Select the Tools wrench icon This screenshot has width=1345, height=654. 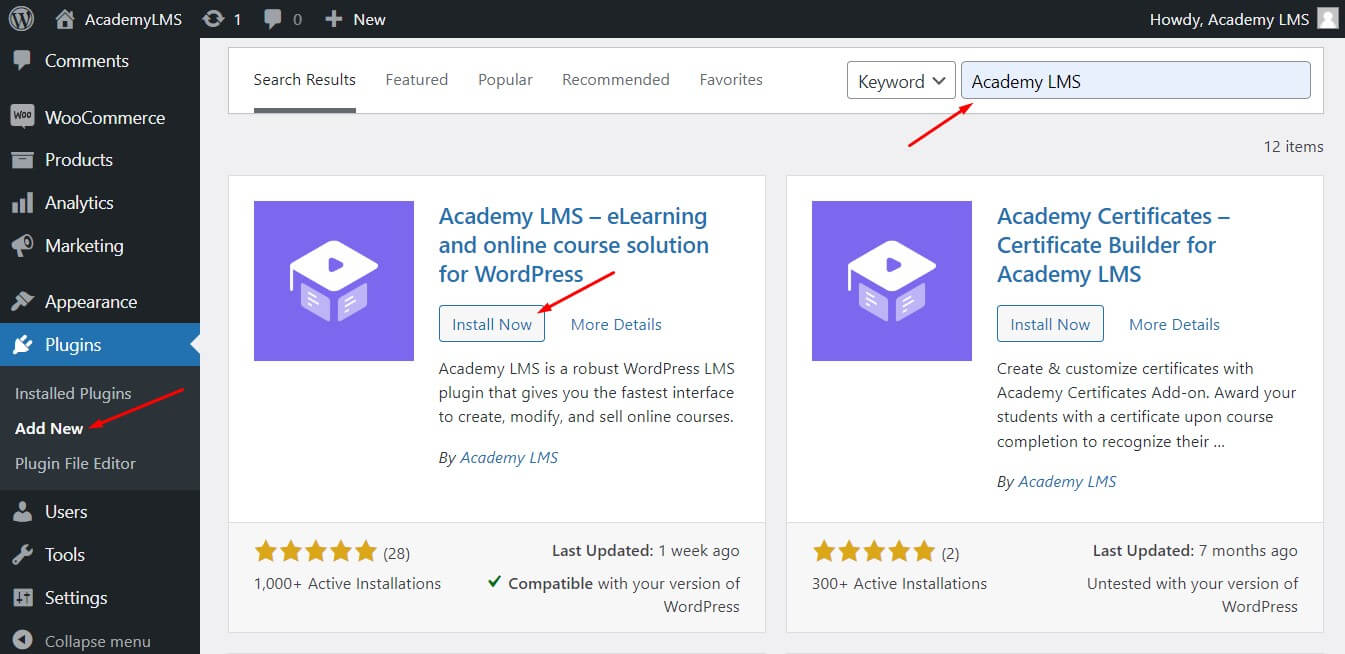click(23, 554)
